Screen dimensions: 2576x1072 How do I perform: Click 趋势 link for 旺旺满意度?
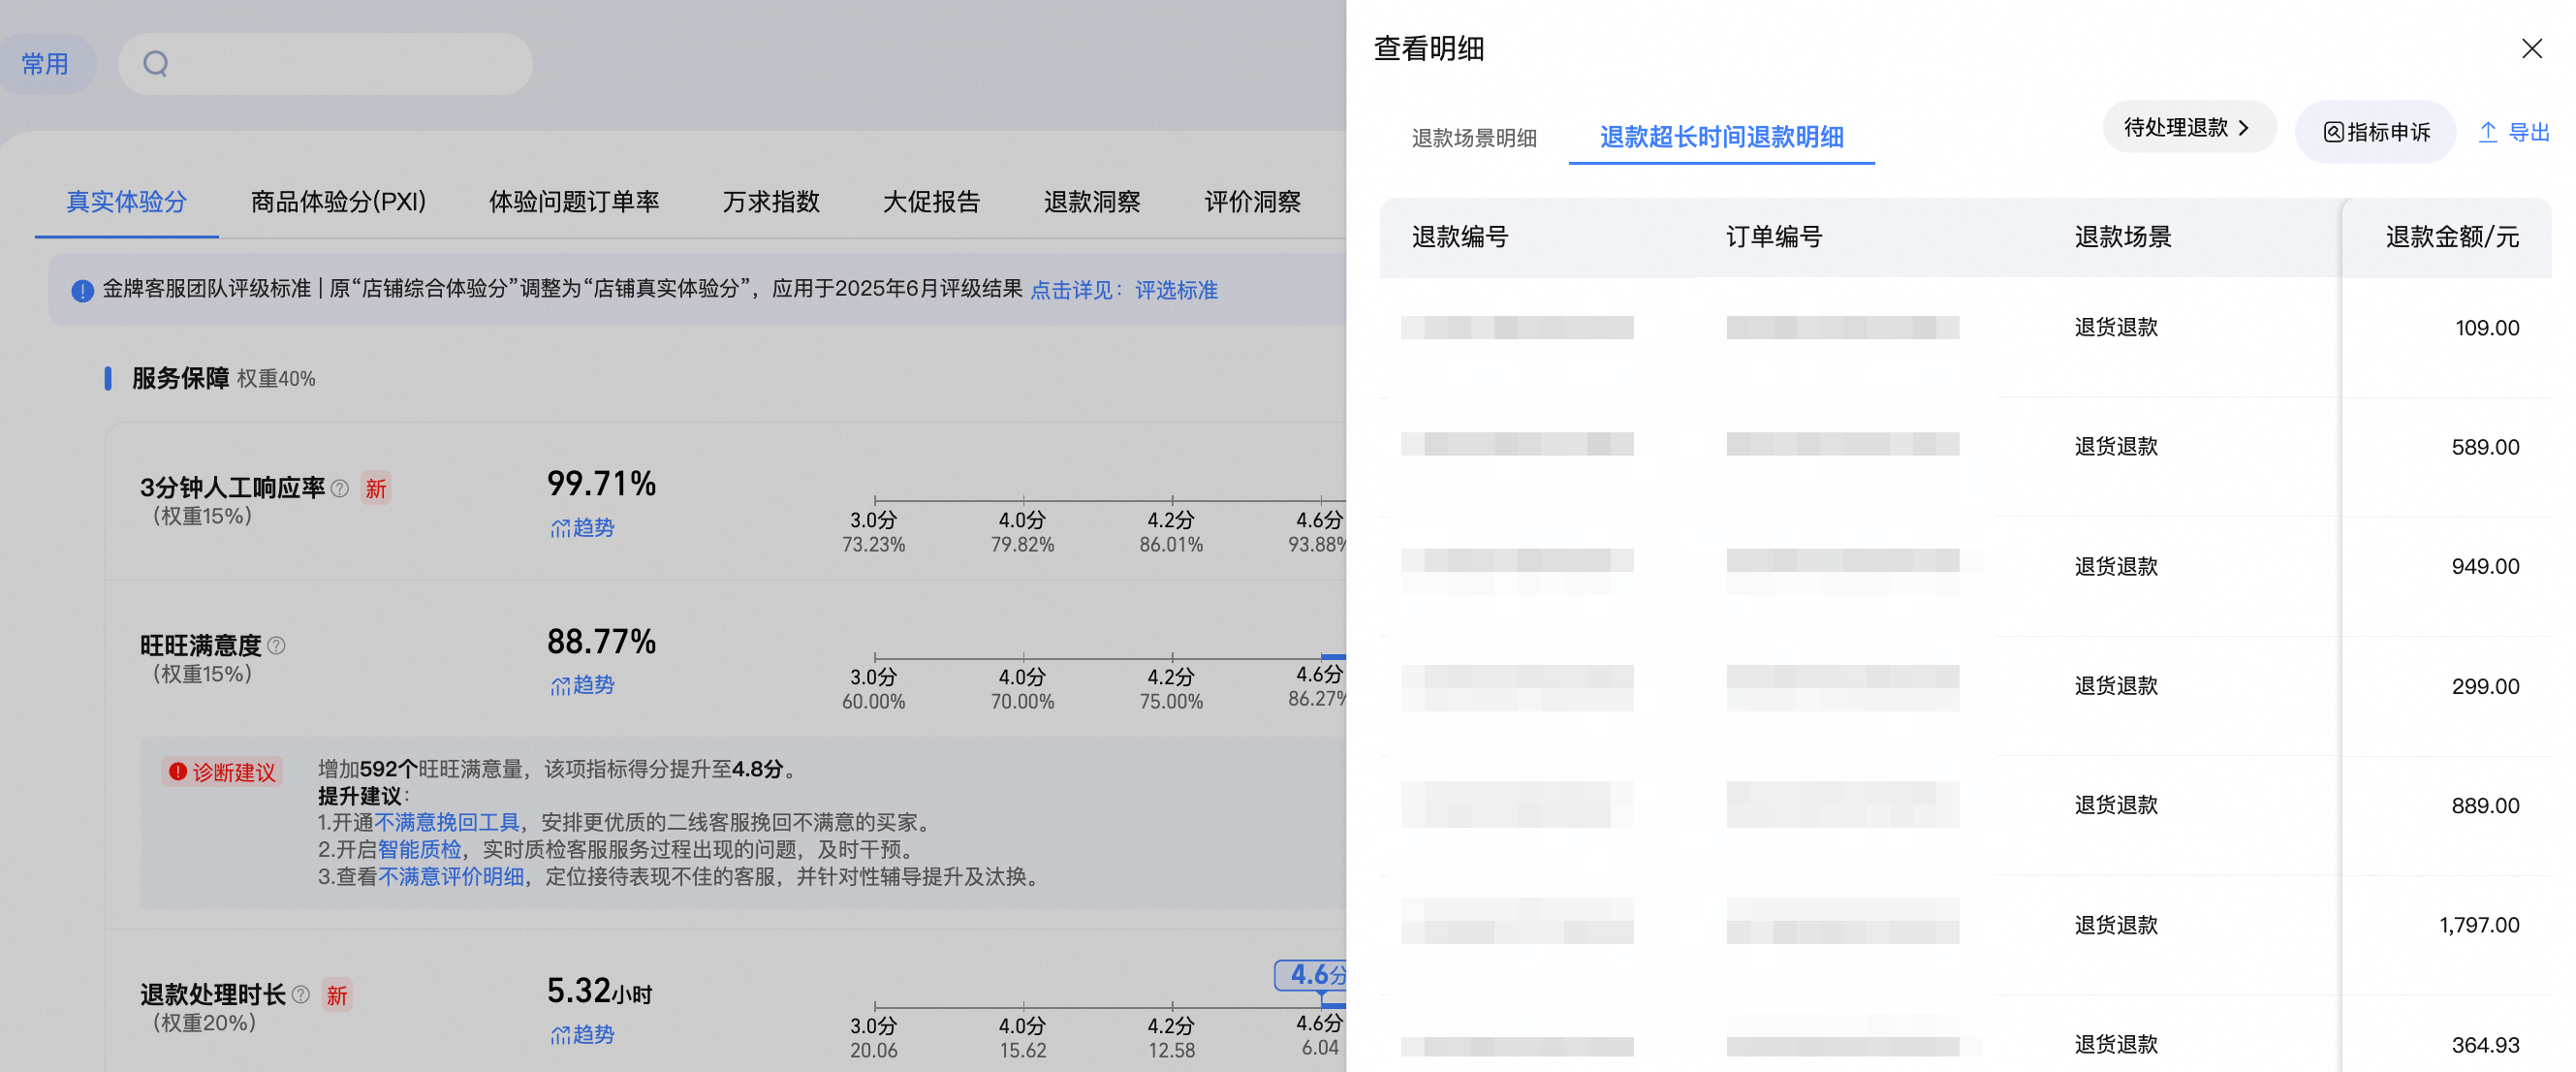point(582,685)
